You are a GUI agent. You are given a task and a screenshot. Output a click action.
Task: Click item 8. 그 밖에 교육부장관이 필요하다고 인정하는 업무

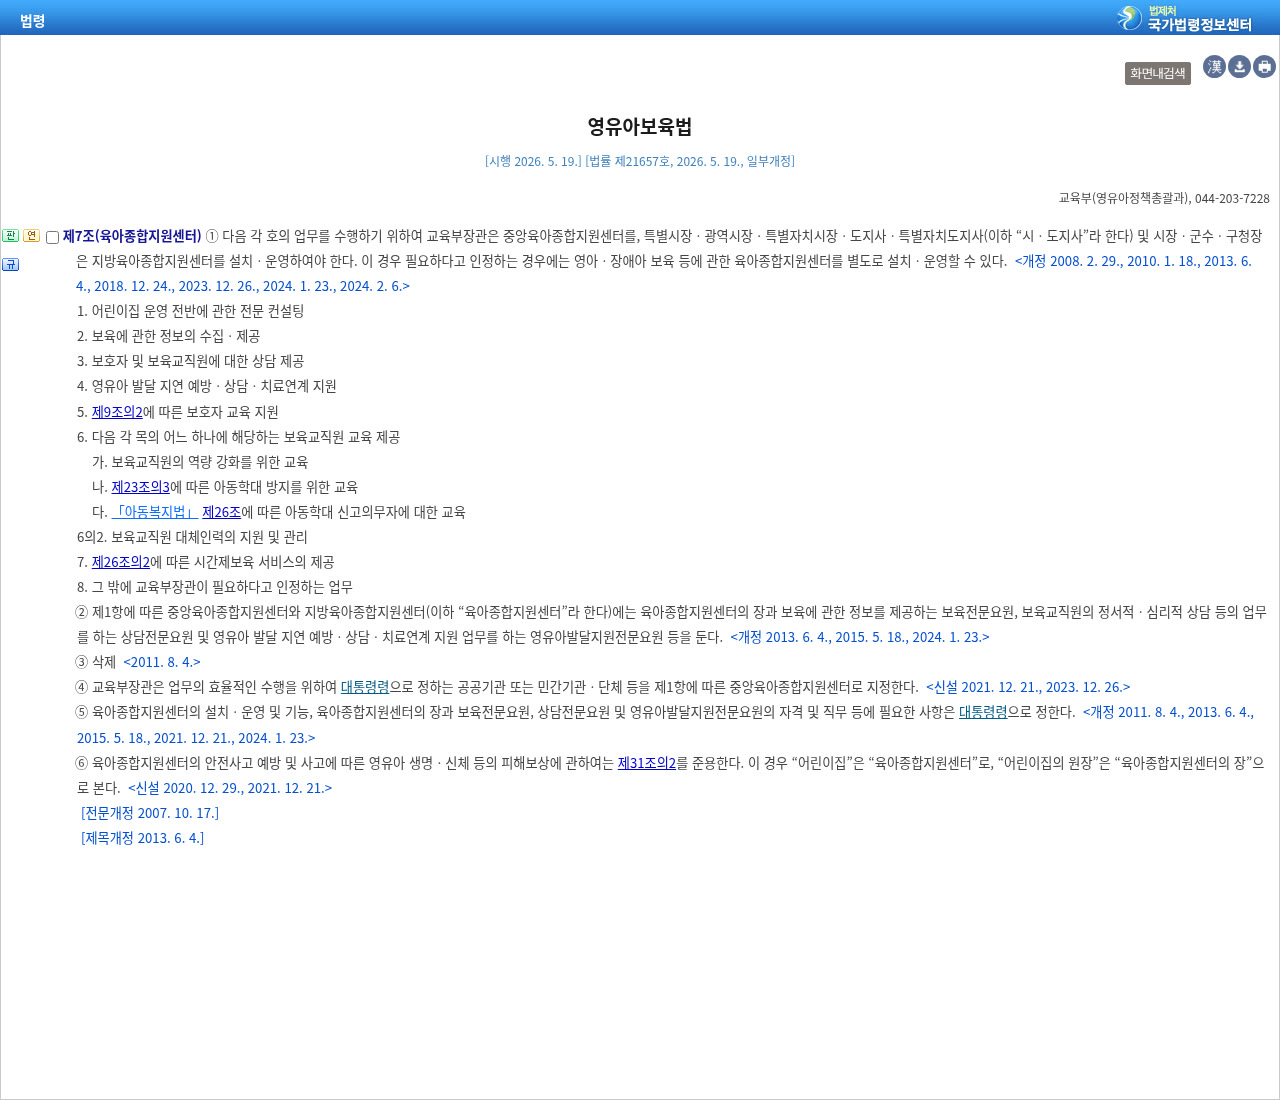[215, 587]
